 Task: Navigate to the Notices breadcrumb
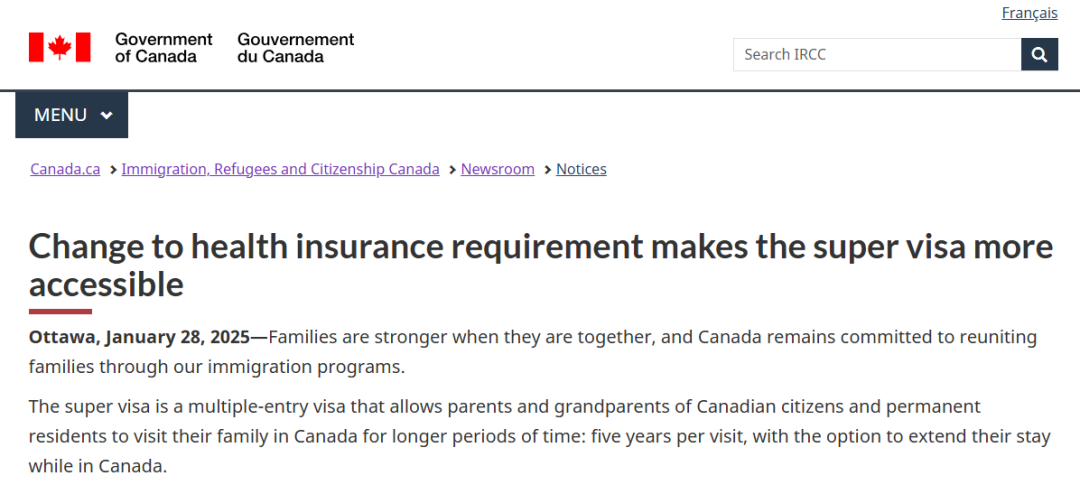pos(581,169)
